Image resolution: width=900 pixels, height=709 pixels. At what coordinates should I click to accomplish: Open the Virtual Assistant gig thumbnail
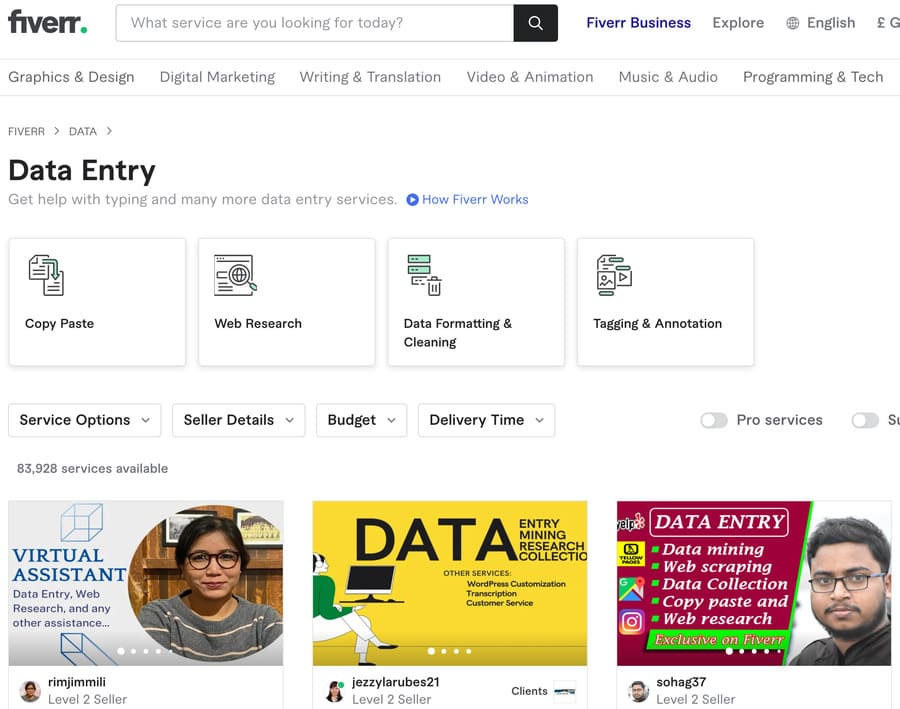point(146,583)
